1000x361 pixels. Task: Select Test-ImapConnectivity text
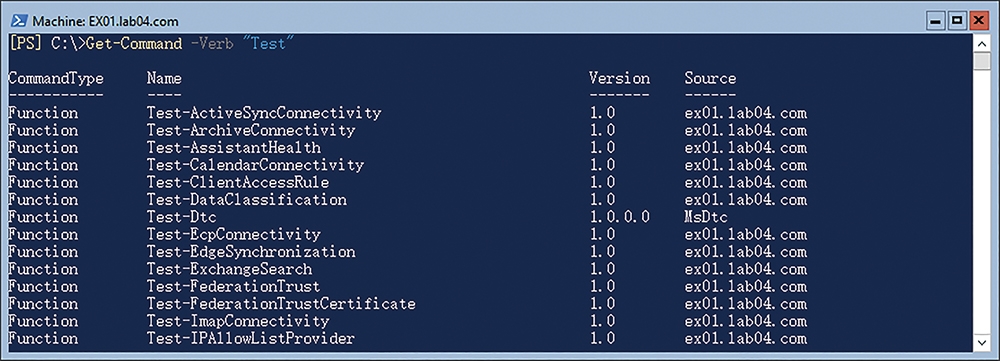coord(238,321)
